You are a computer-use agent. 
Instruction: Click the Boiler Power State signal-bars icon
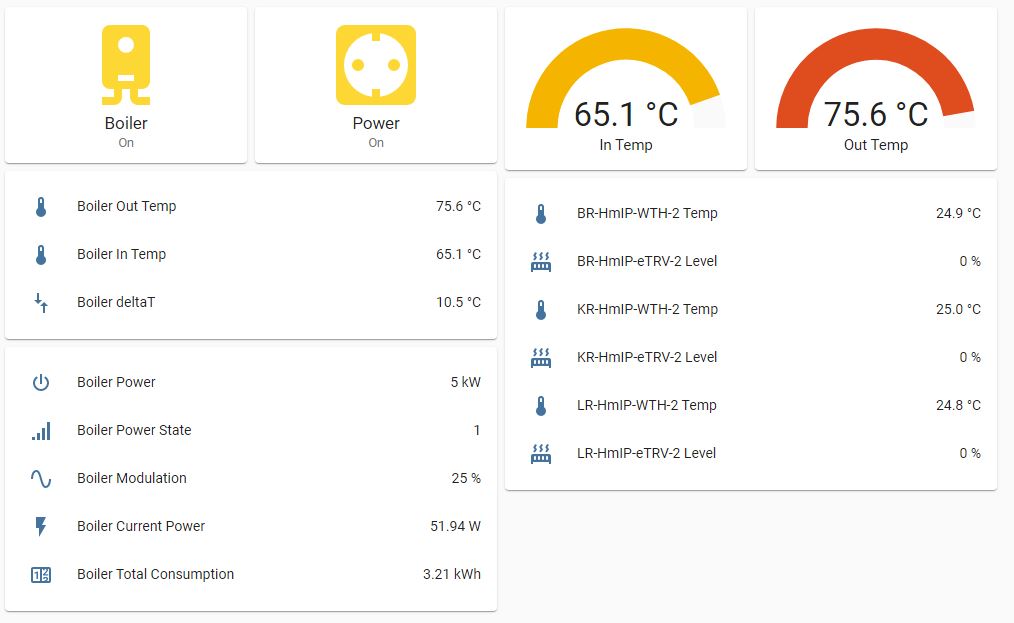[41, 431]
